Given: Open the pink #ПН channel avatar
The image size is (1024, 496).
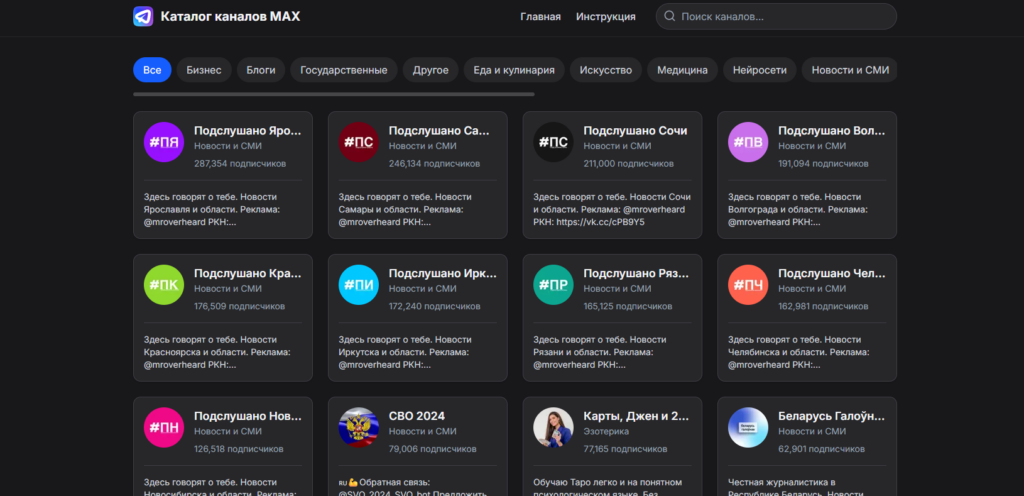Looking at the screenshot, I should tap(163, 427).
